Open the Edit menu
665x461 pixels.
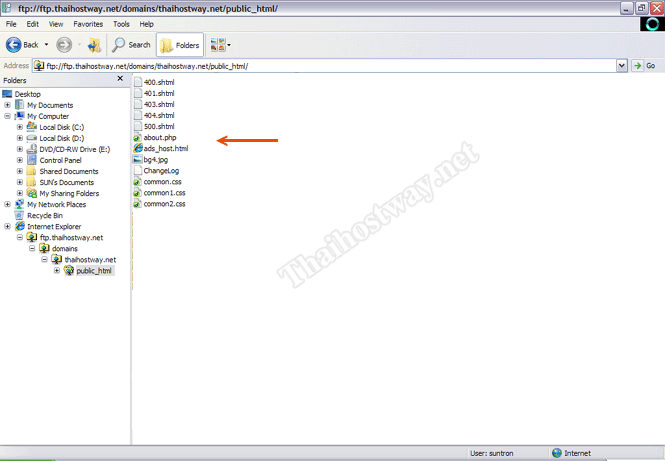tap(33, 24)
